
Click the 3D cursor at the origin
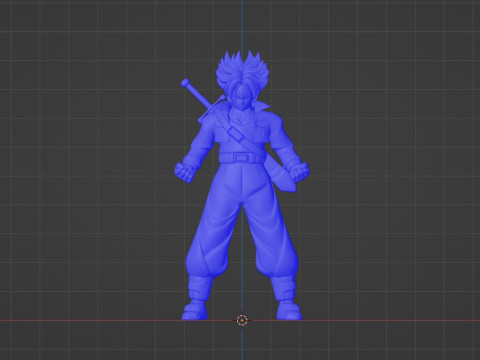point(242,320)
